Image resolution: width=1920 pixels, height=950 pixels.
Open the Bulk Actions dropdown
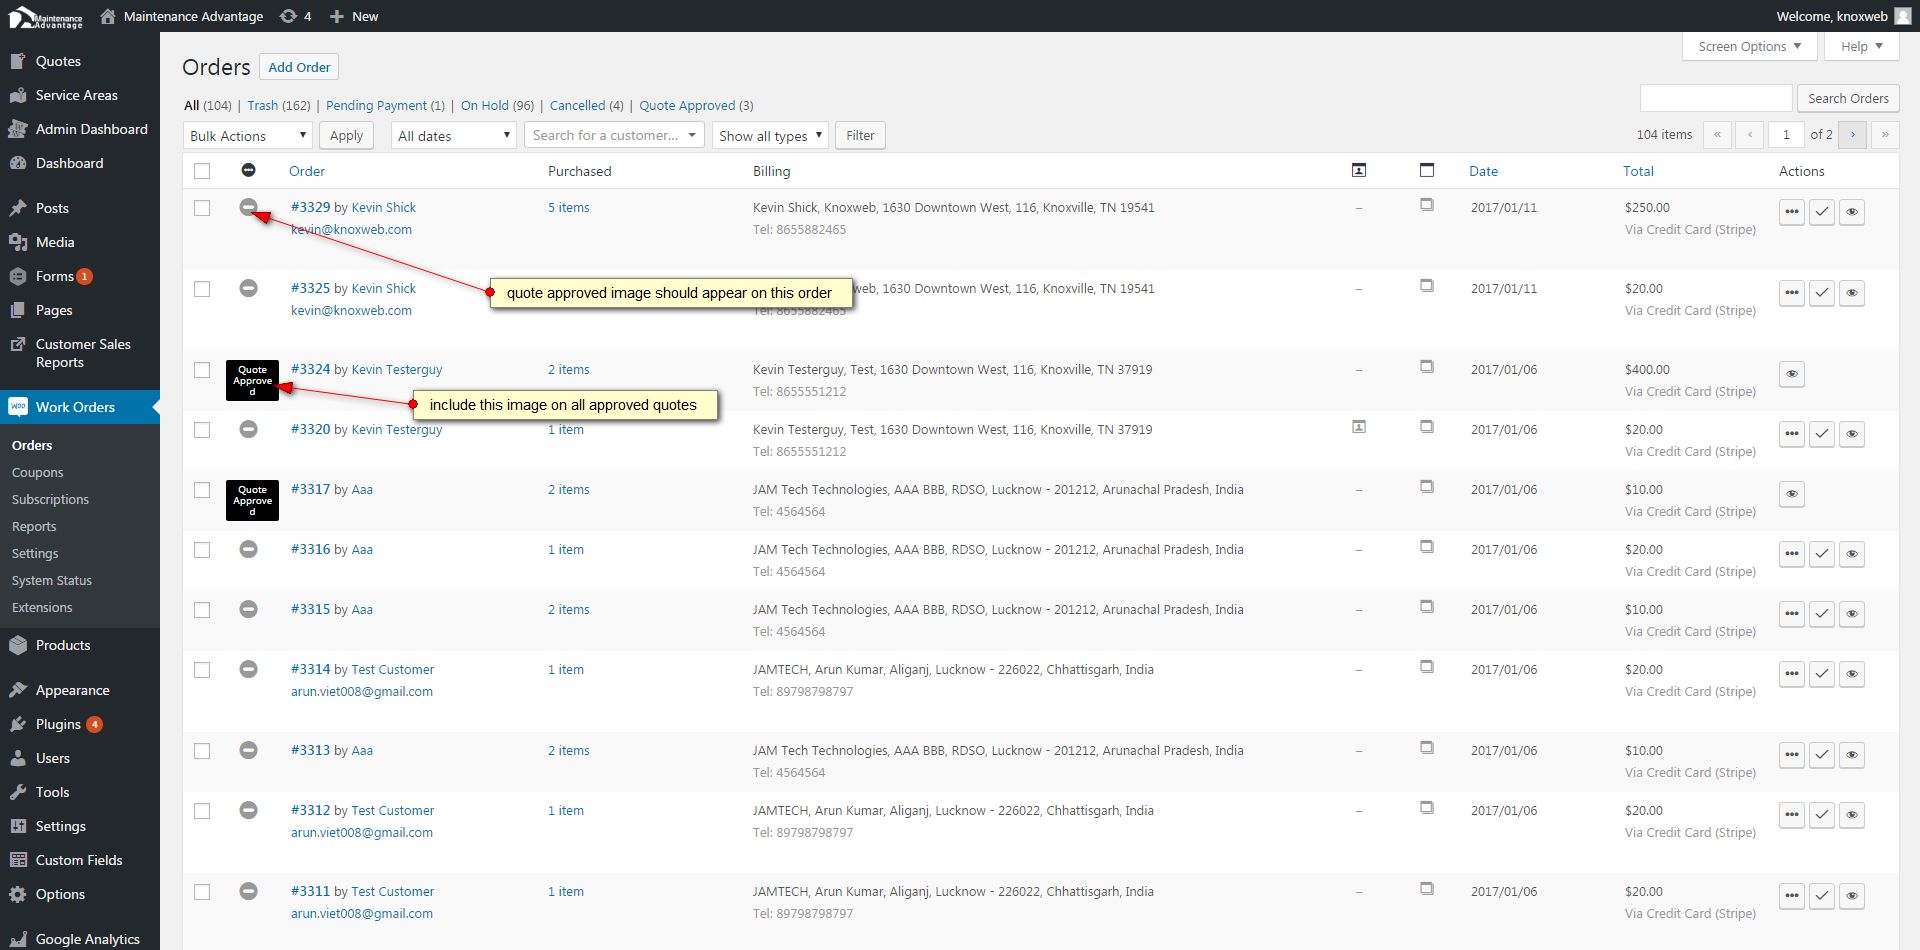point(248,136)
